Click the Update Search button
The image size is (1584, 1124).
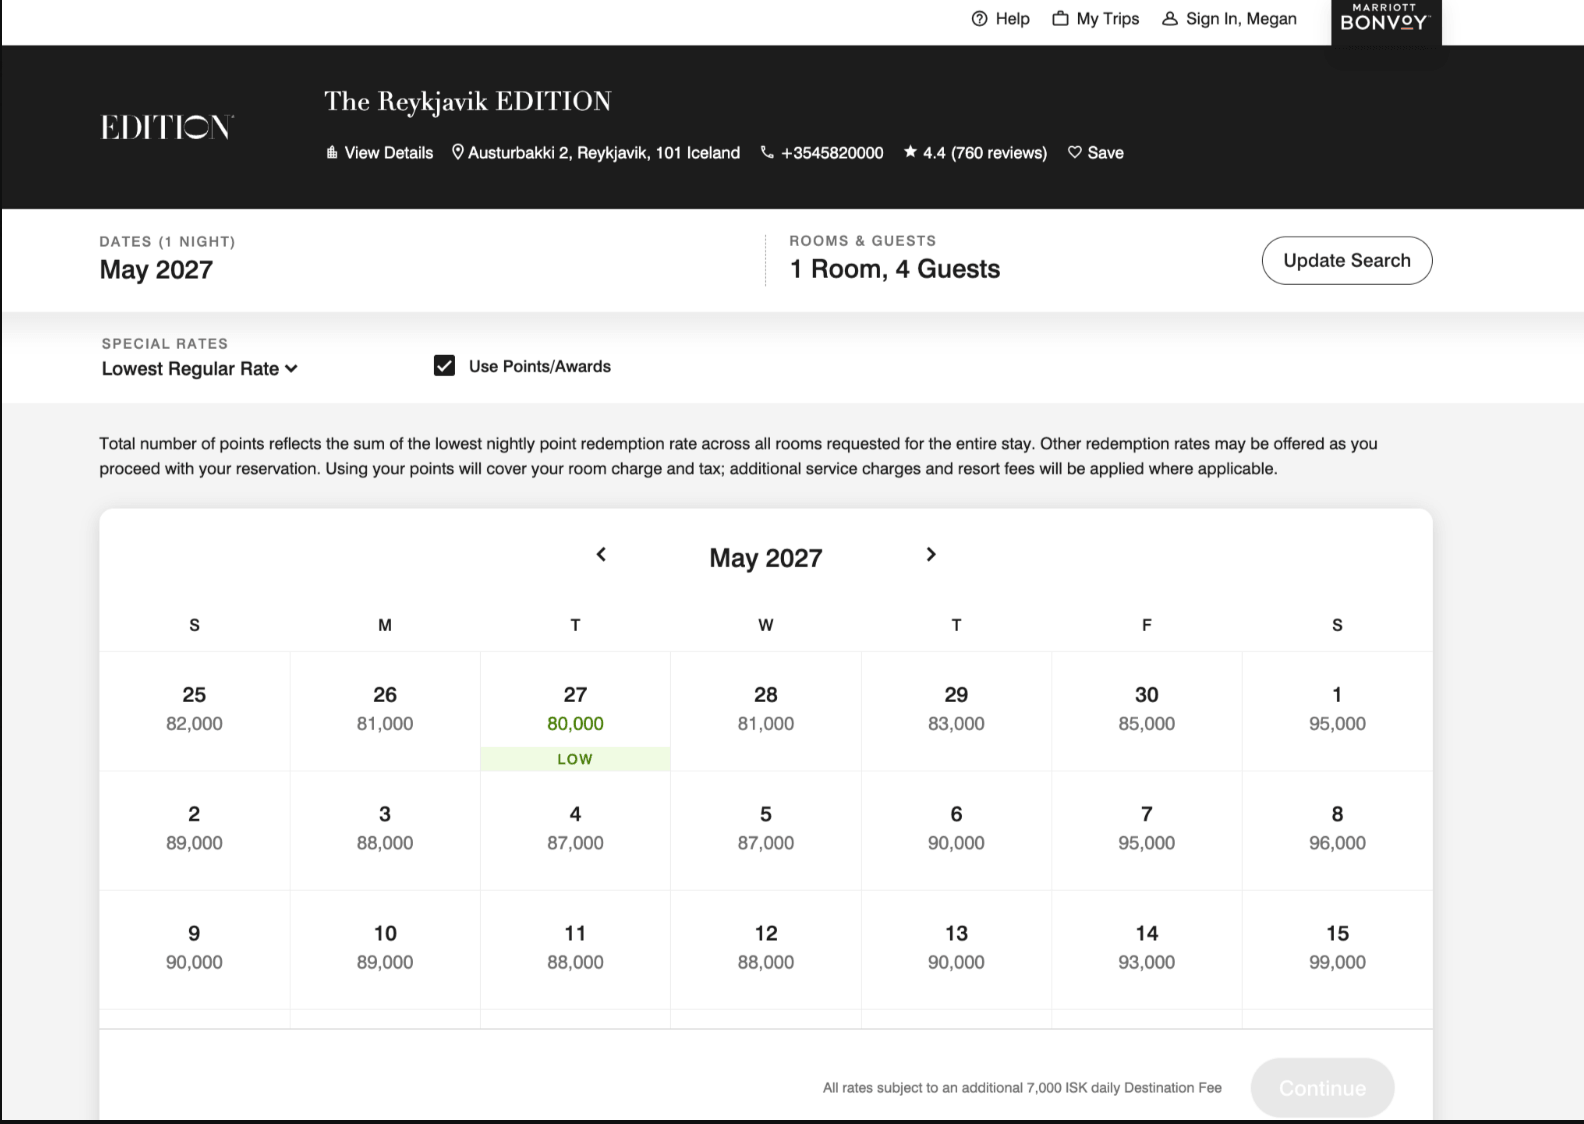click(1347, 260)
